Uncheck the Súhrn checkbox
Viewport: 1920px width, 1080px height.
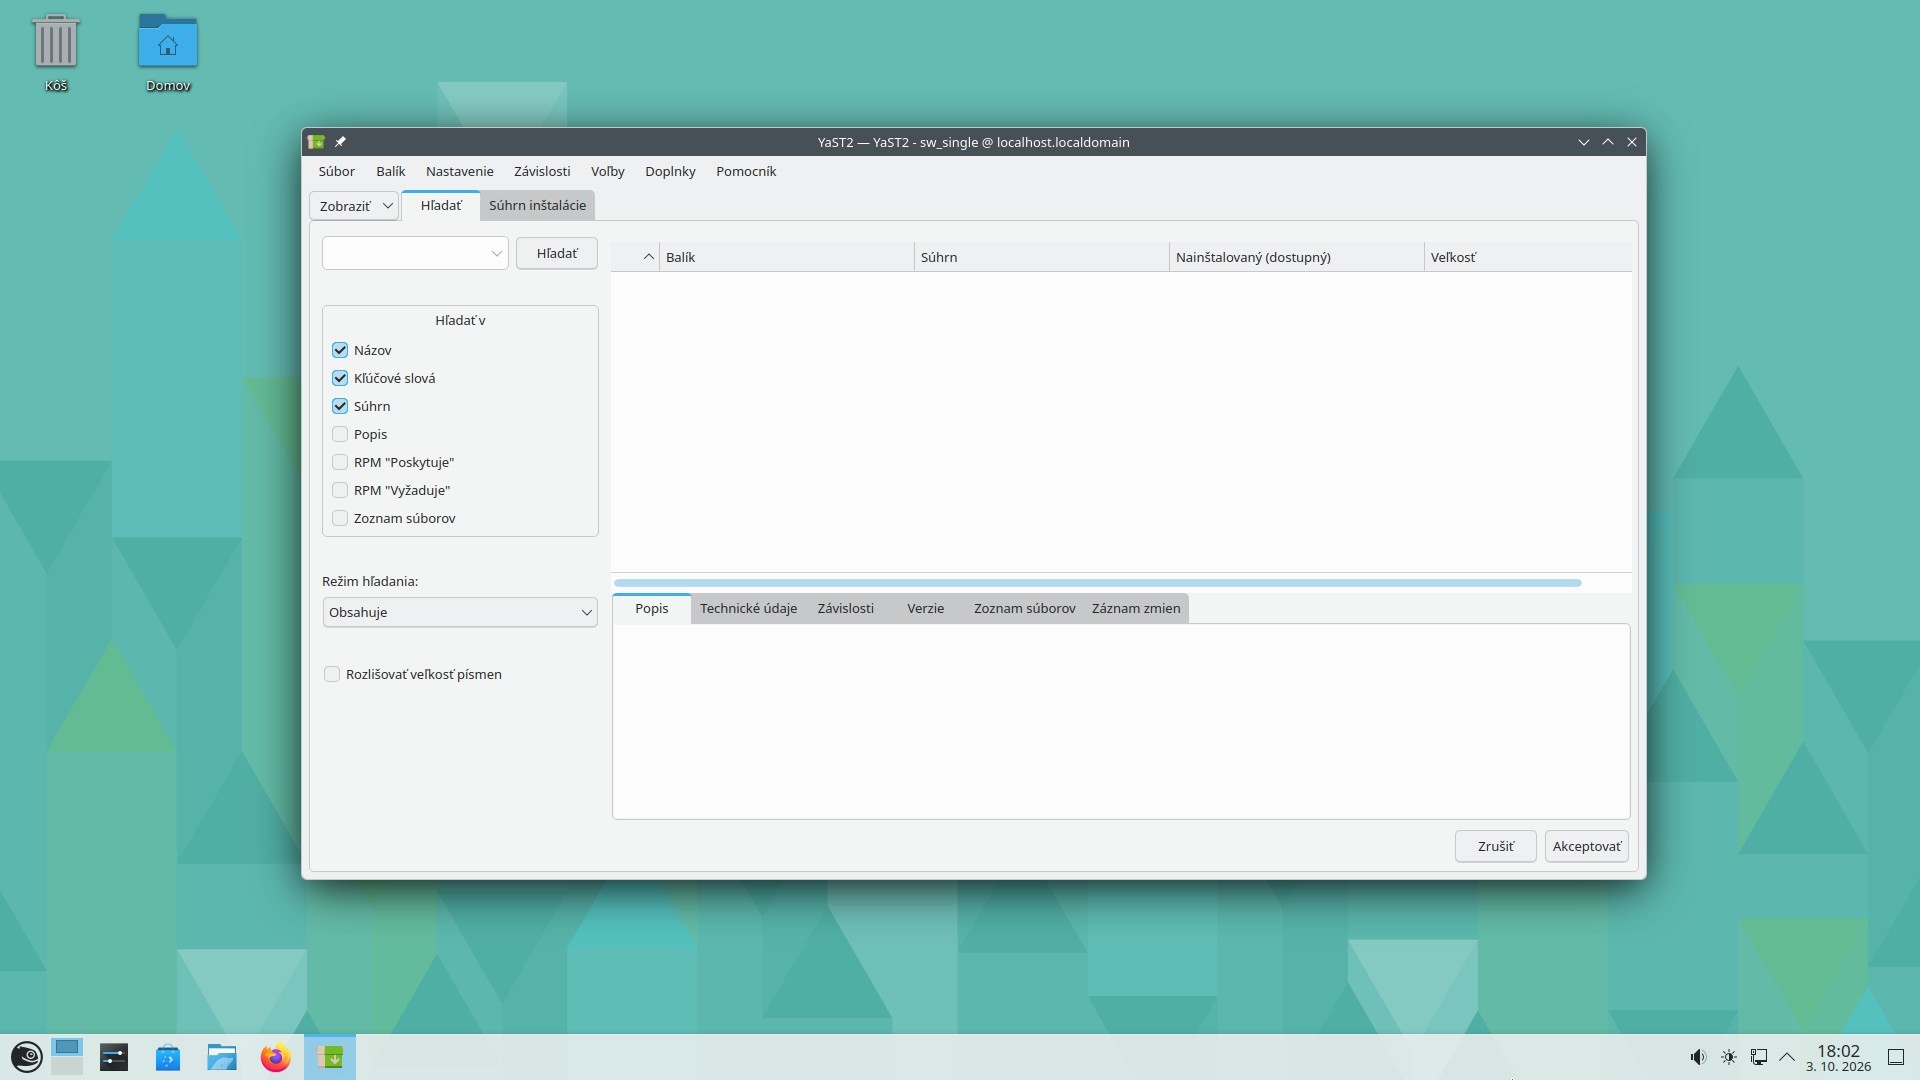tap(340, 406)
